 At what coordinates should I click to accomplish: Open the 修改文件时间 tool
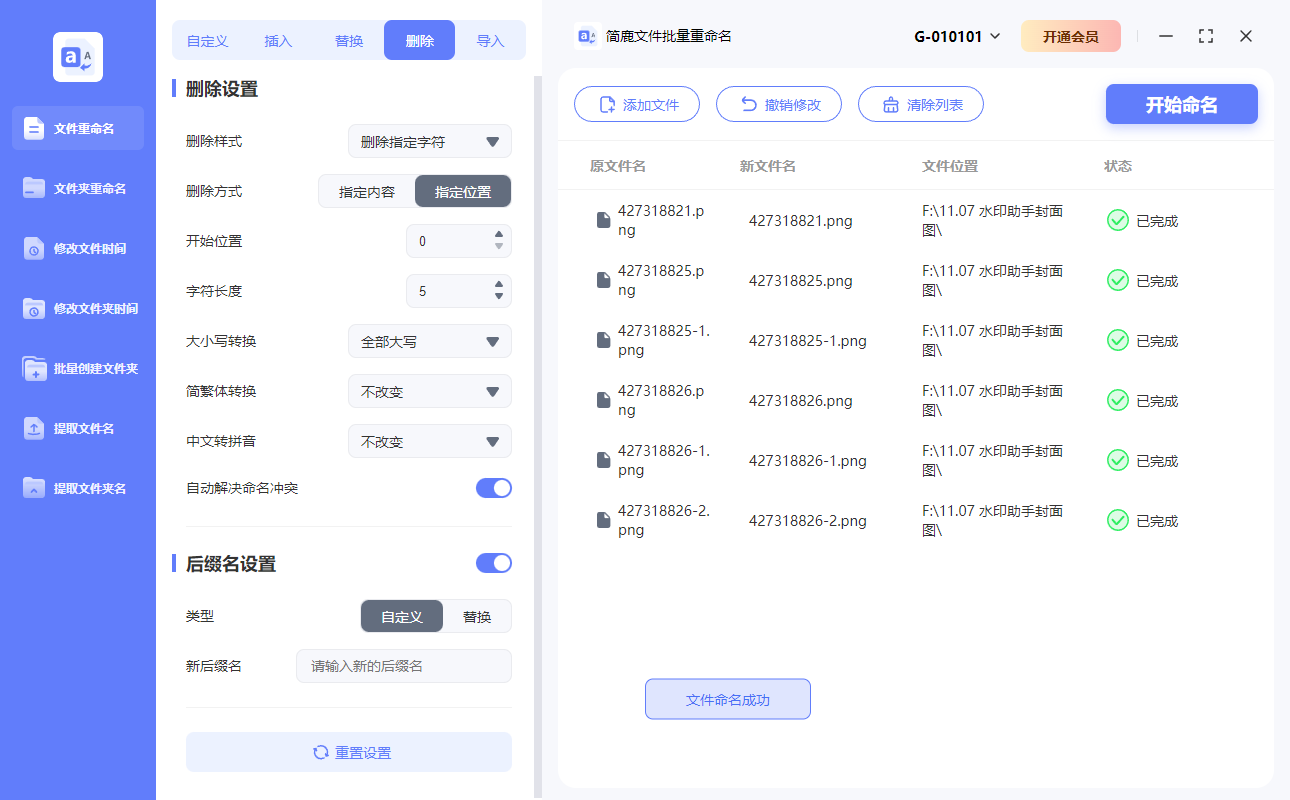coord(77,248)
